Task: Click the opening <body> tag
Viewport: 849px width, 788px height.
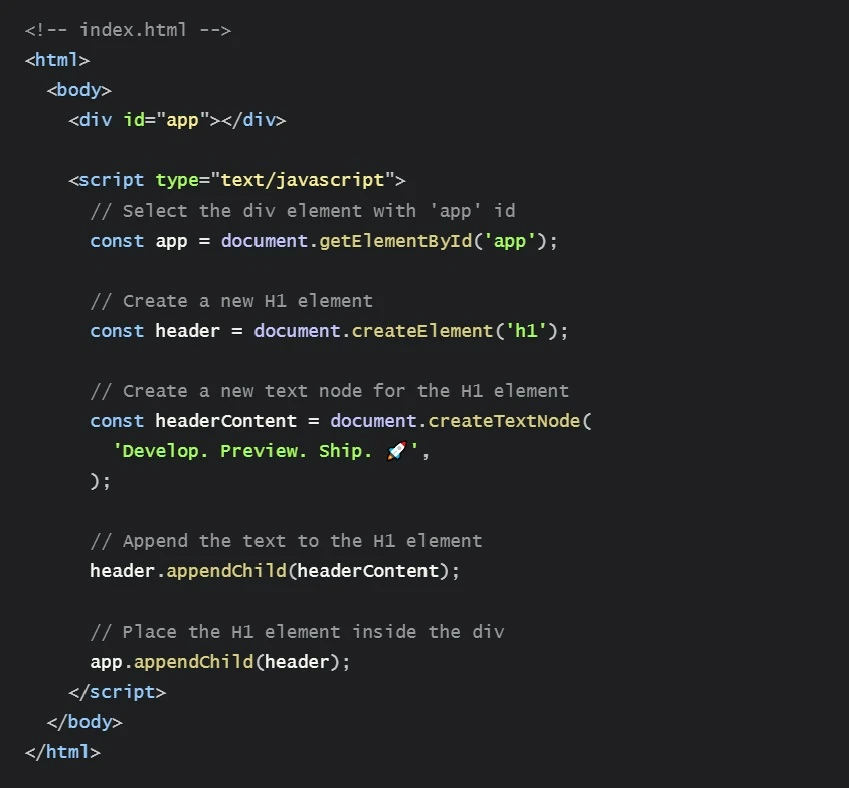Action: (x=79, y=90)
